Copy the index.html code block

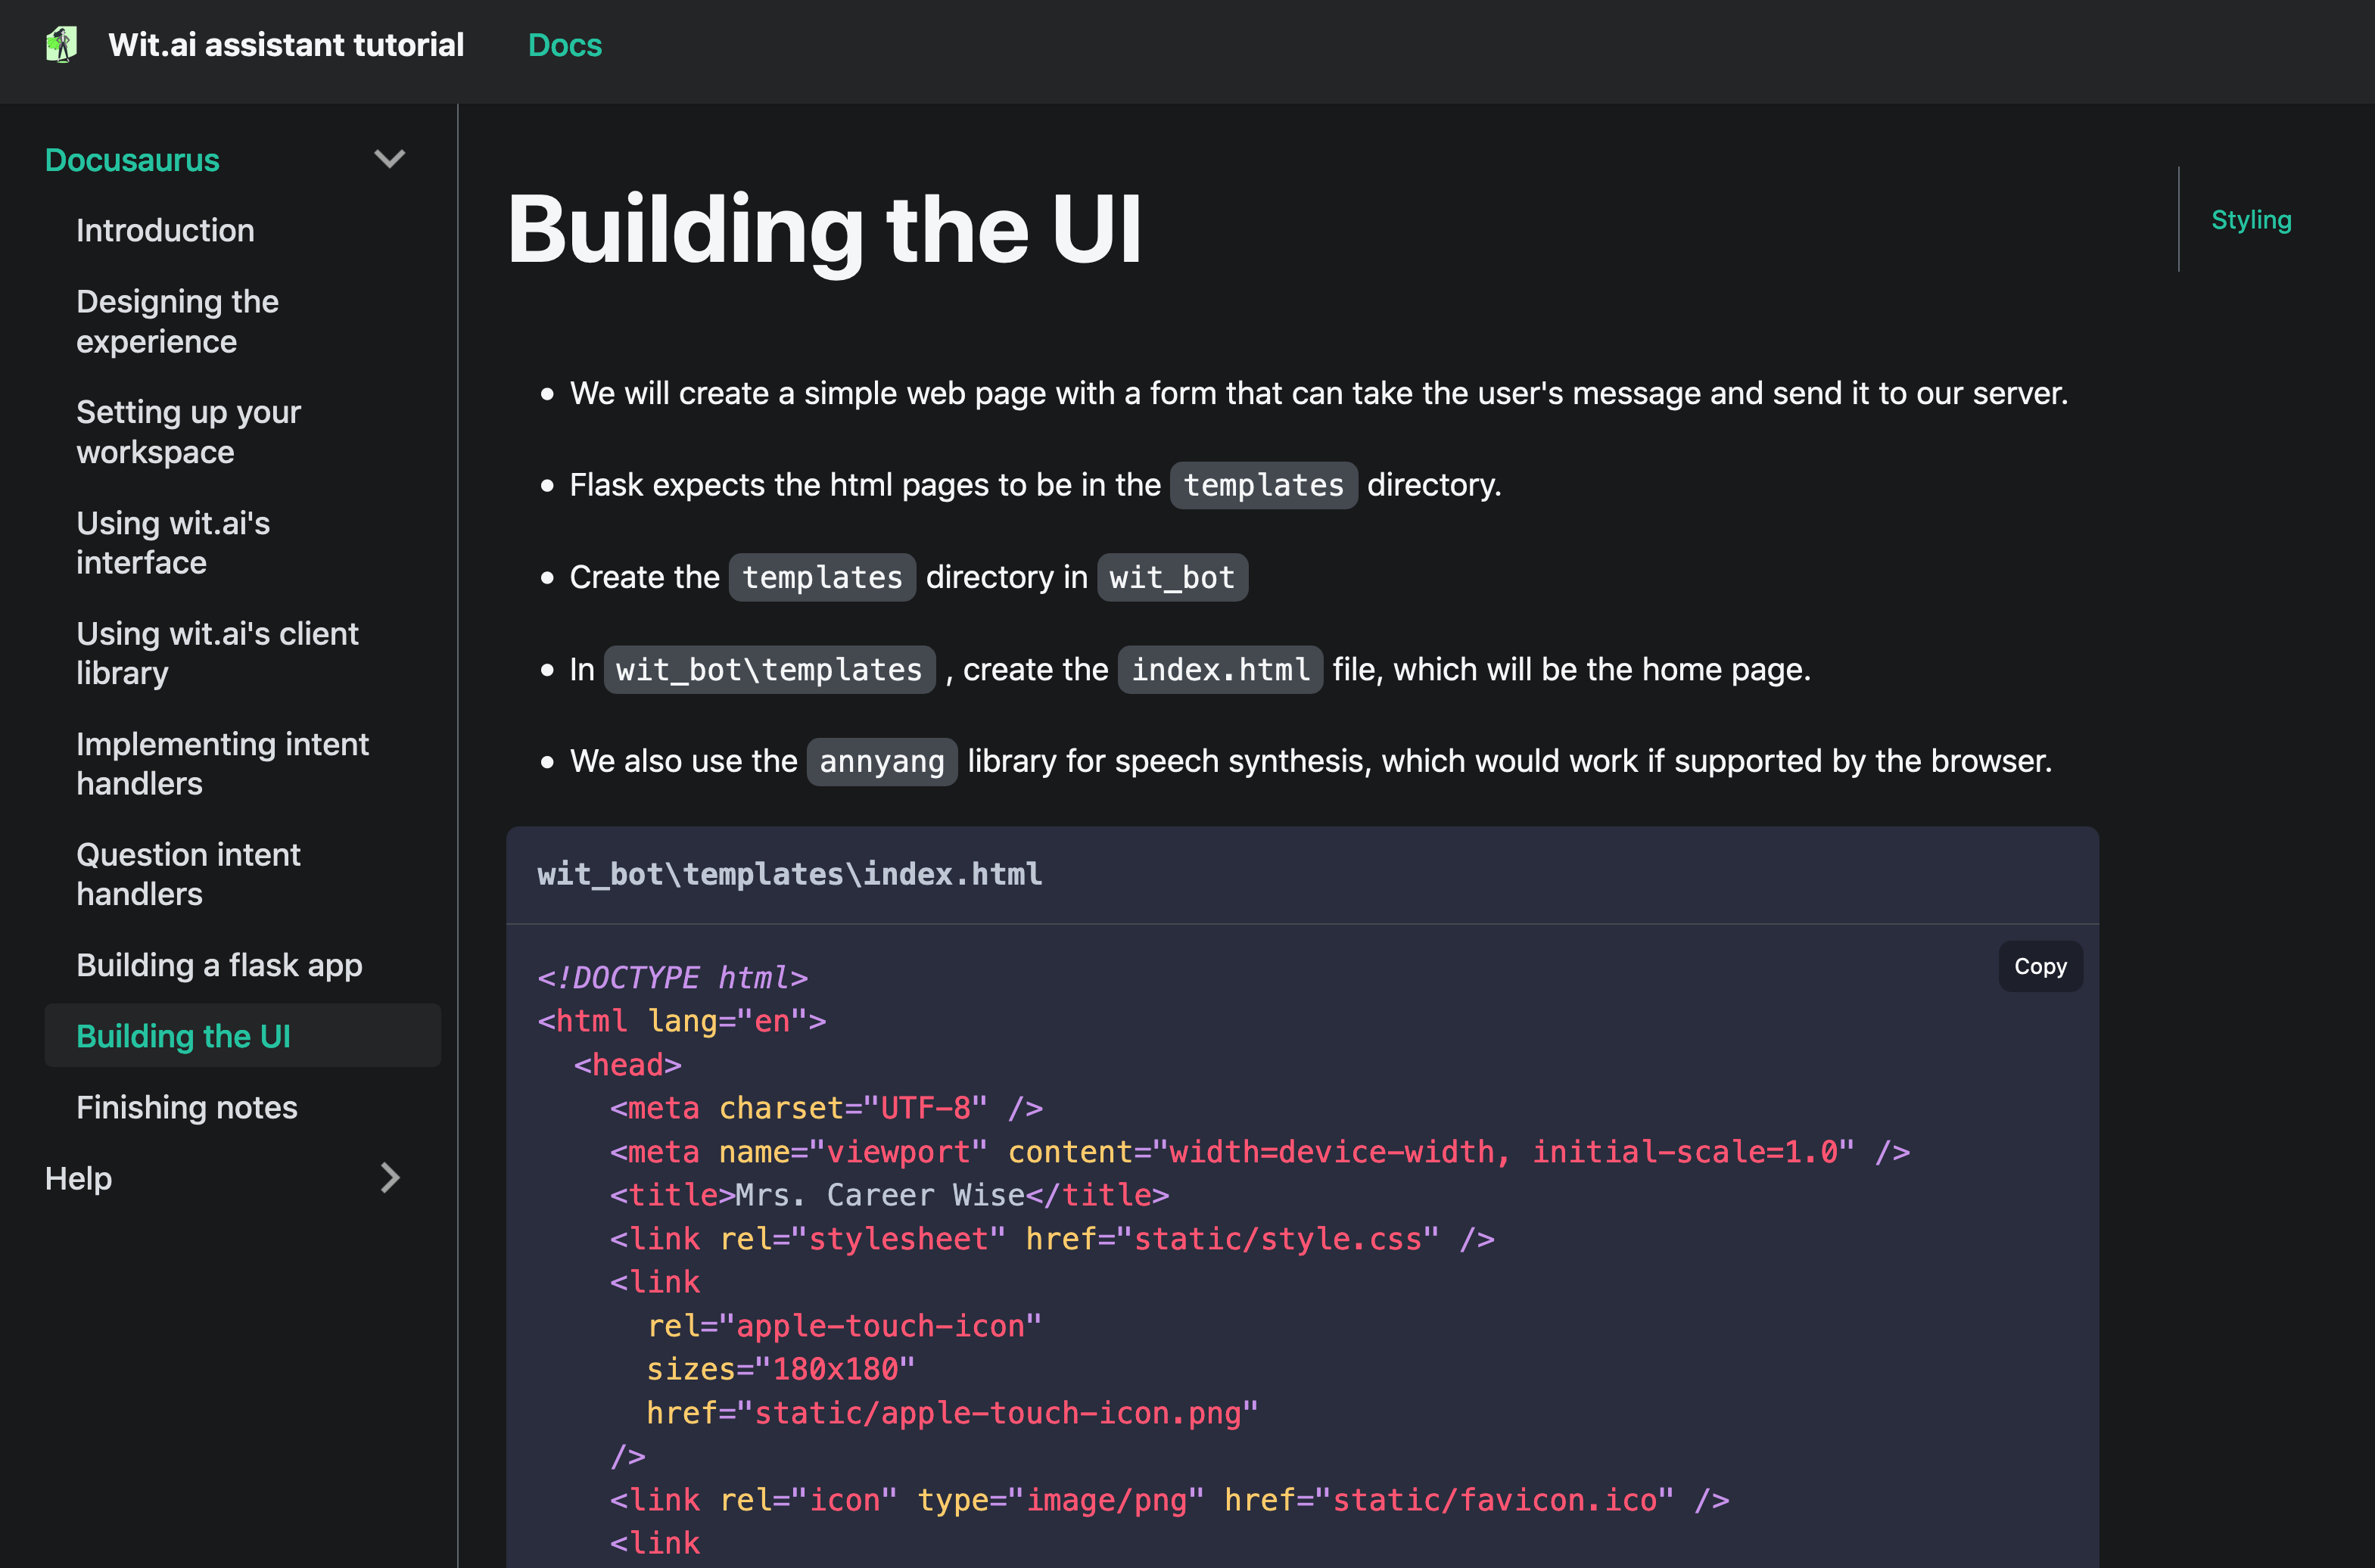2039,966
